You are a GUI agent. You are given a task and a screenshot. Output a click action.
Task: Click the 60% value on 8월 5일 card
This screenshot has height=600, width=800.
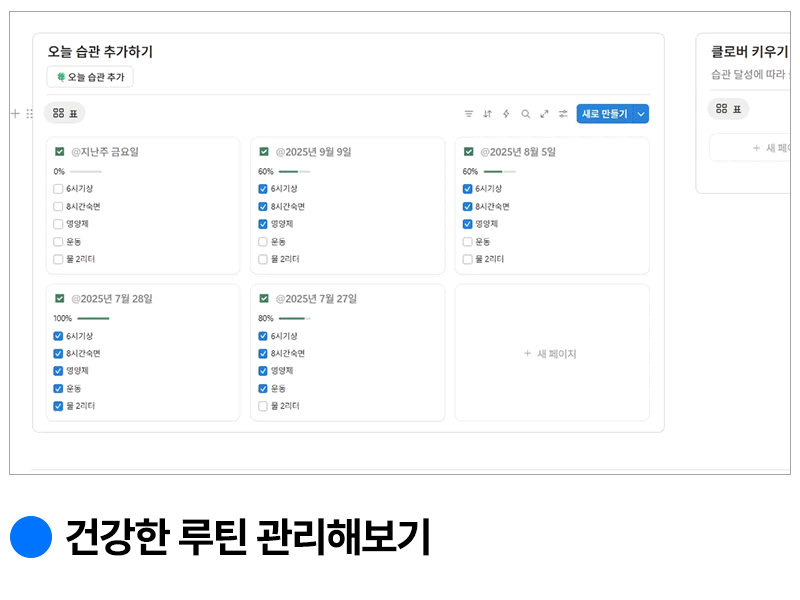[x=470, y=171]
